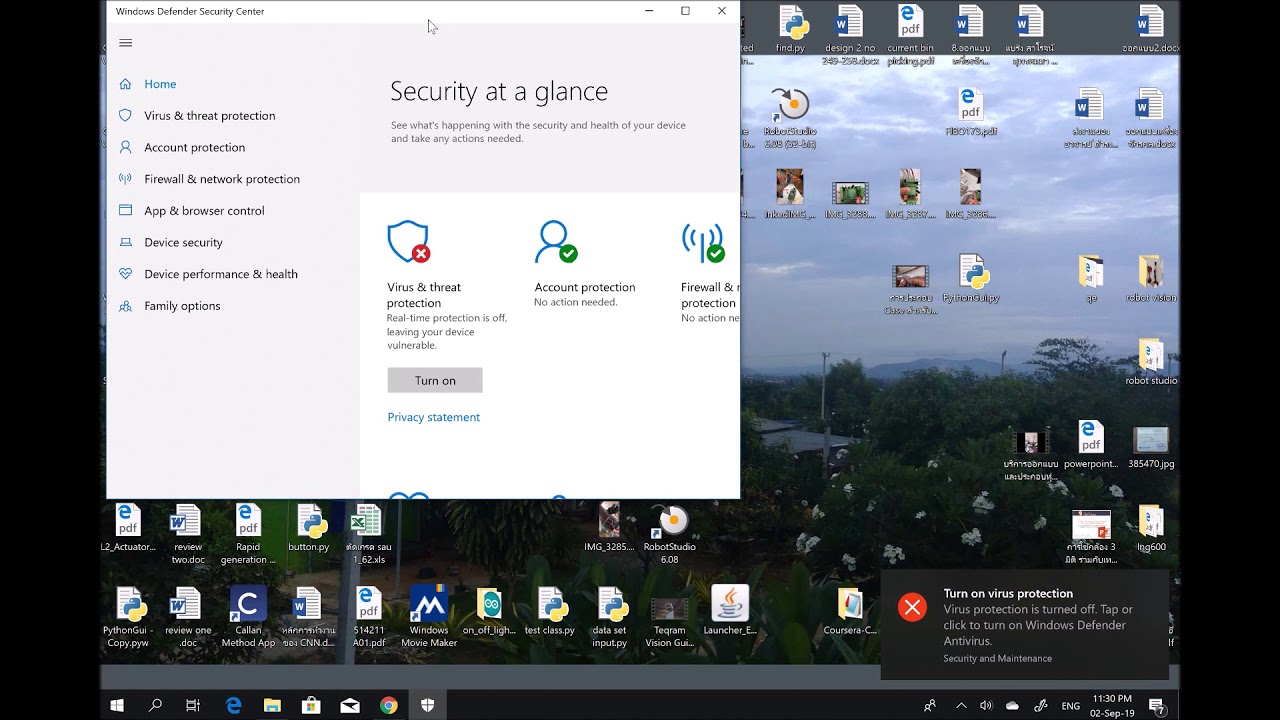
Task: Click Windows Defender shield on taskbar
Action: 428,705
